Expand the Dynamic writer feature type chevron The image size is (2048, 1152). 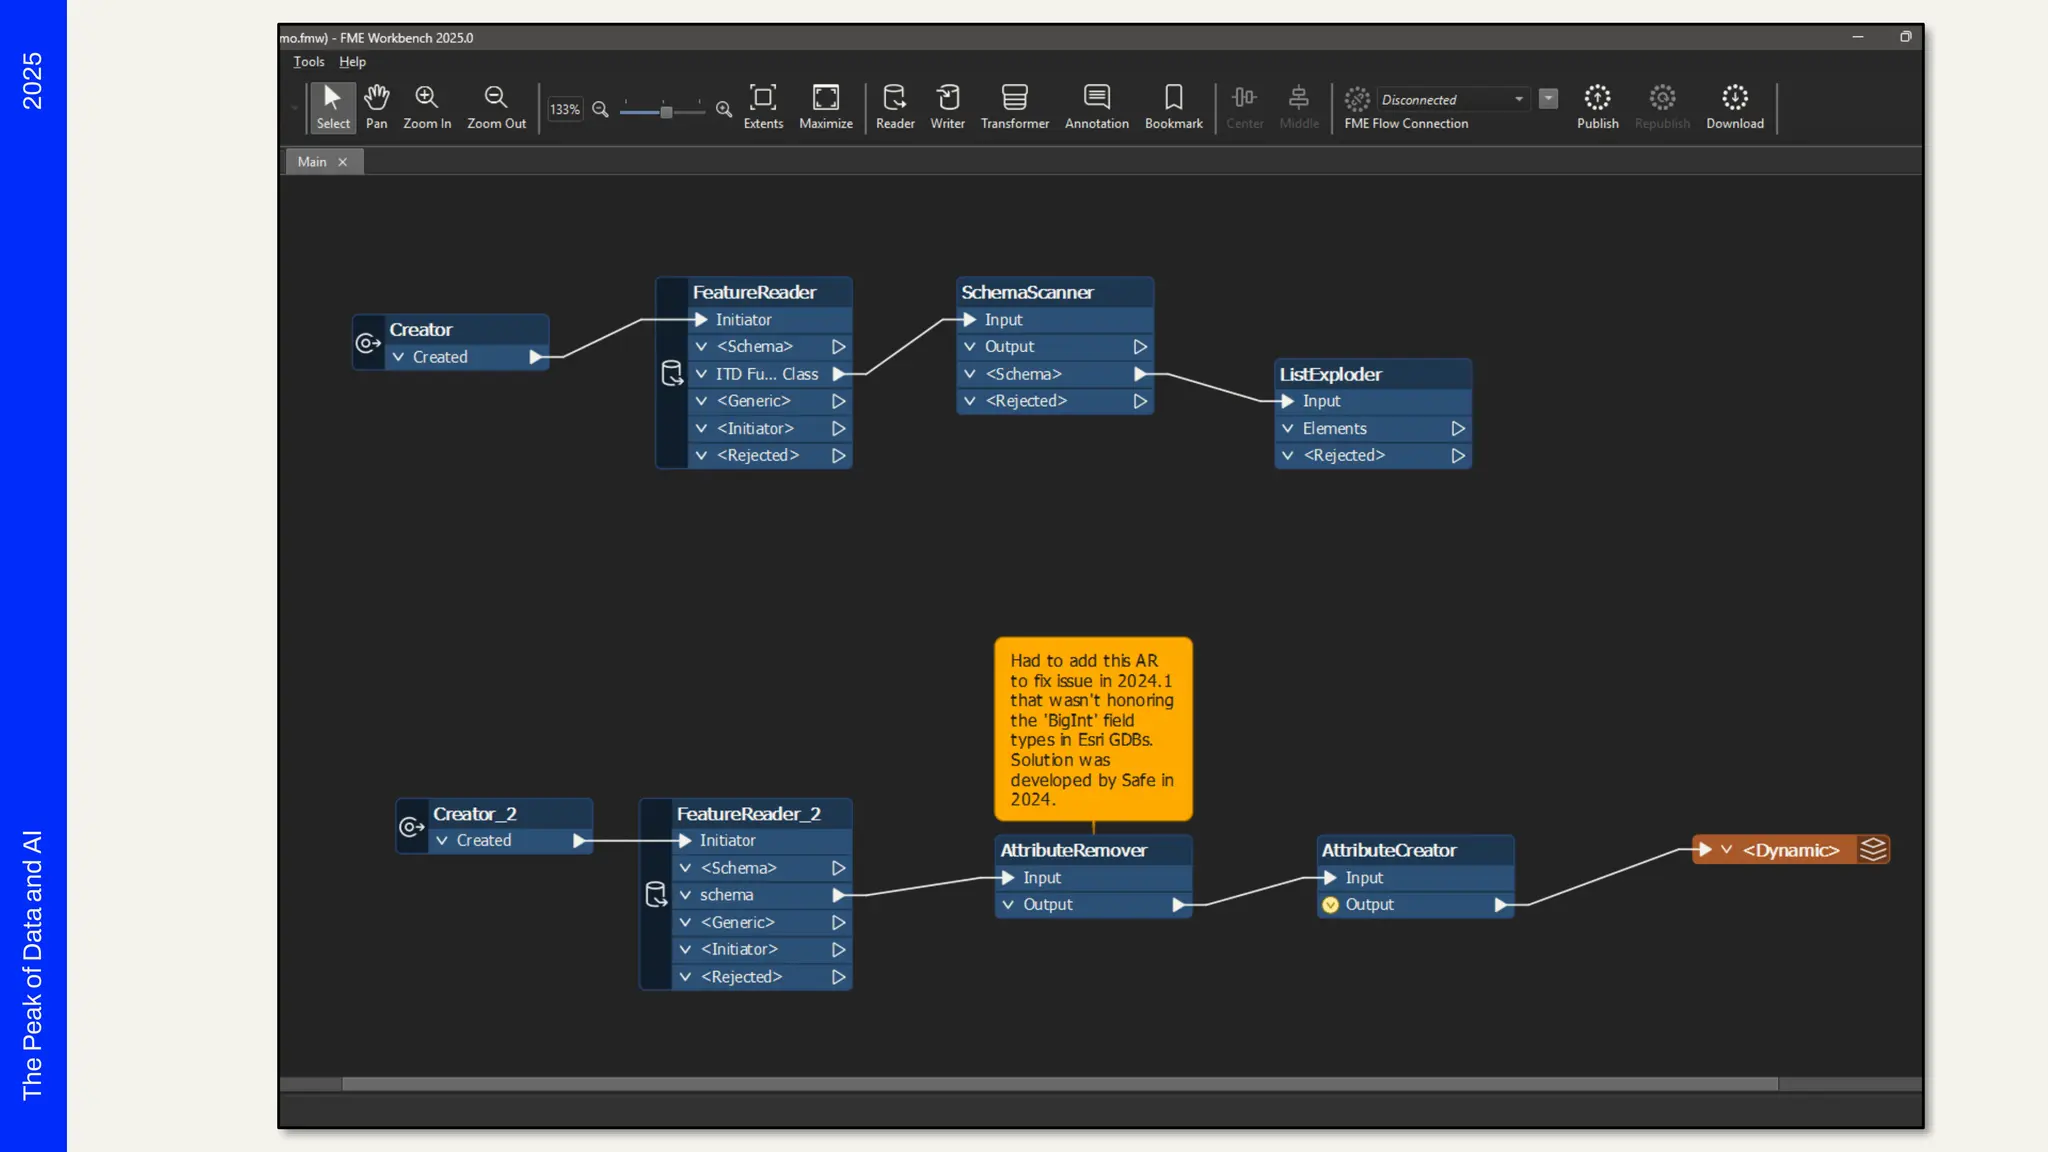pyautogui.click(x=1726, y=850)
